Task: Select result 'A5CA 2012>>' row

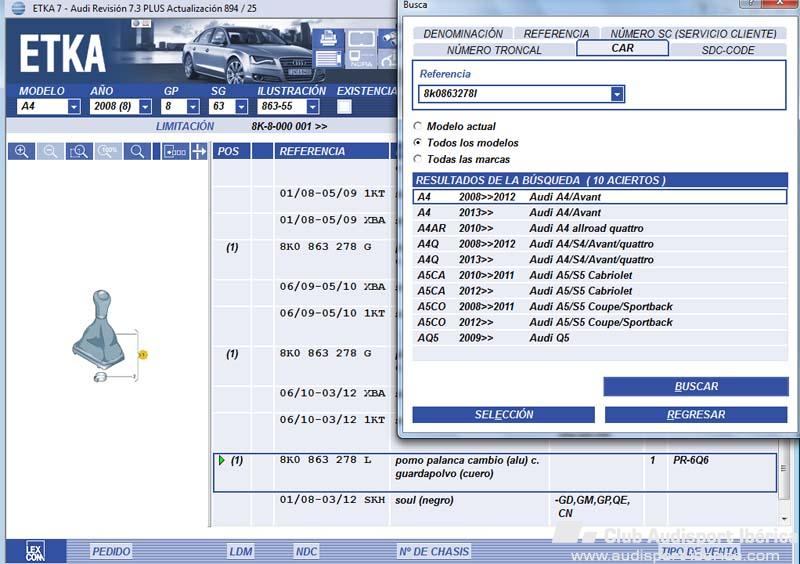Action: 599,291
